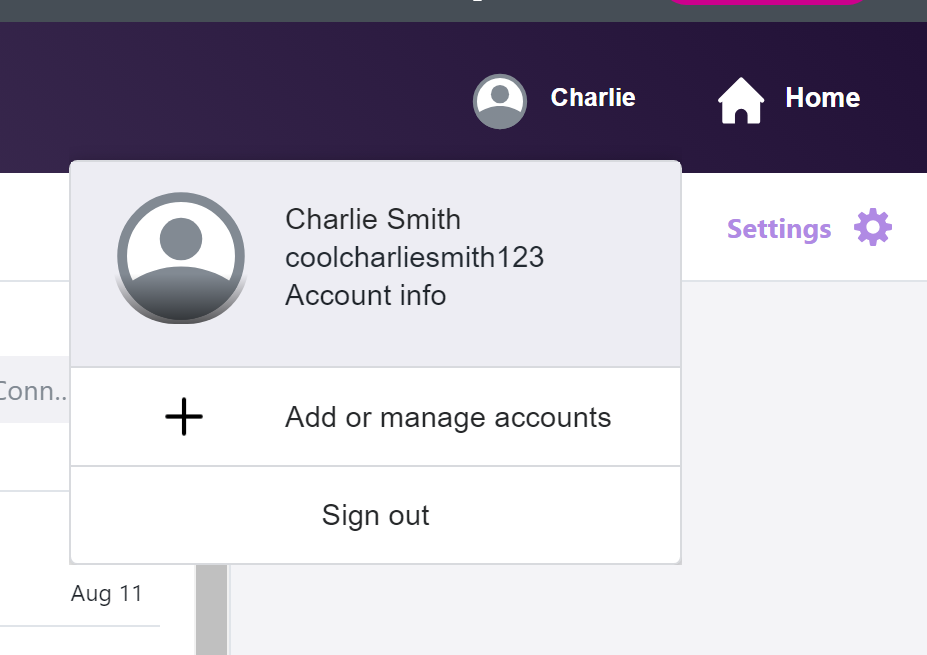Open the Settings text link
This screenshot has height=655, width=927.
coord(779,230)
